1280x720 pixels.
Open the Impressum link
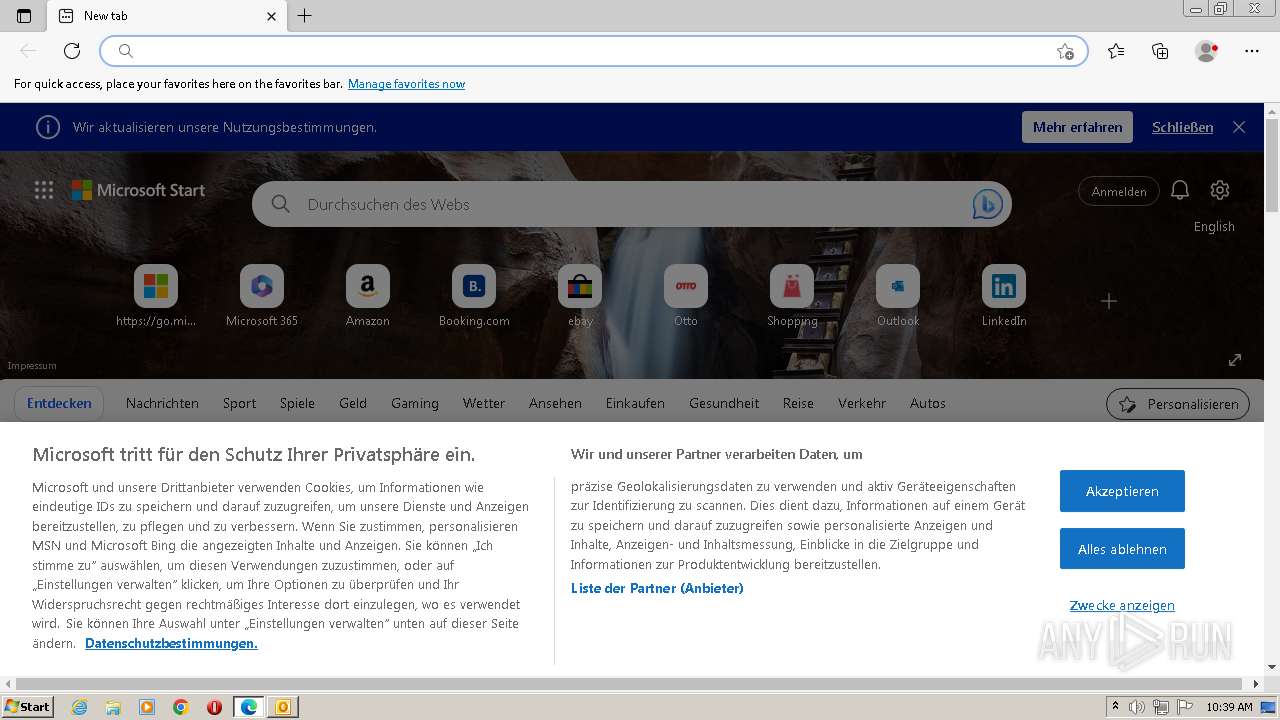[32, 365]
